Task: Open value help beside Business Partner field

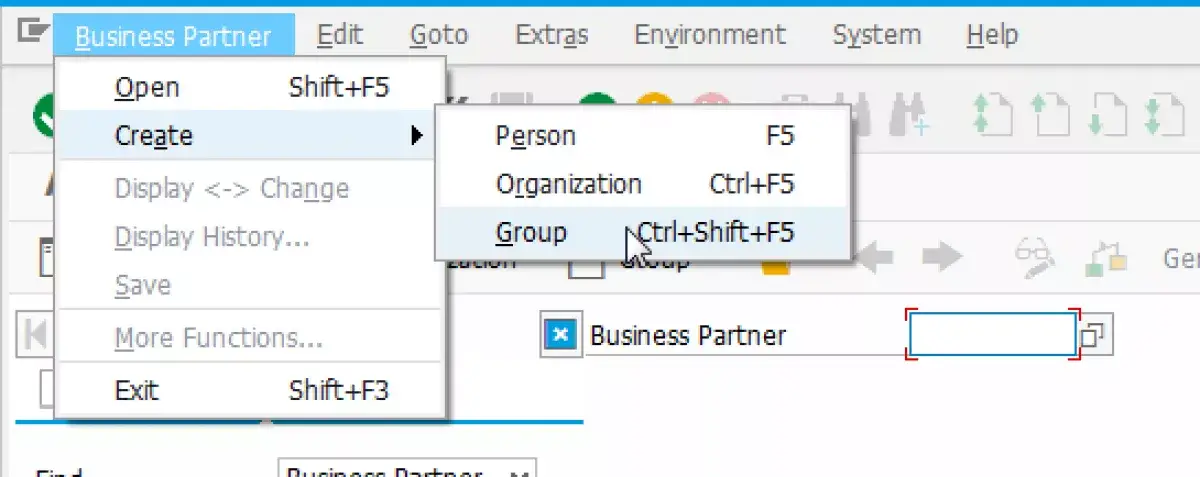Action: click(x=1094, y=336)
